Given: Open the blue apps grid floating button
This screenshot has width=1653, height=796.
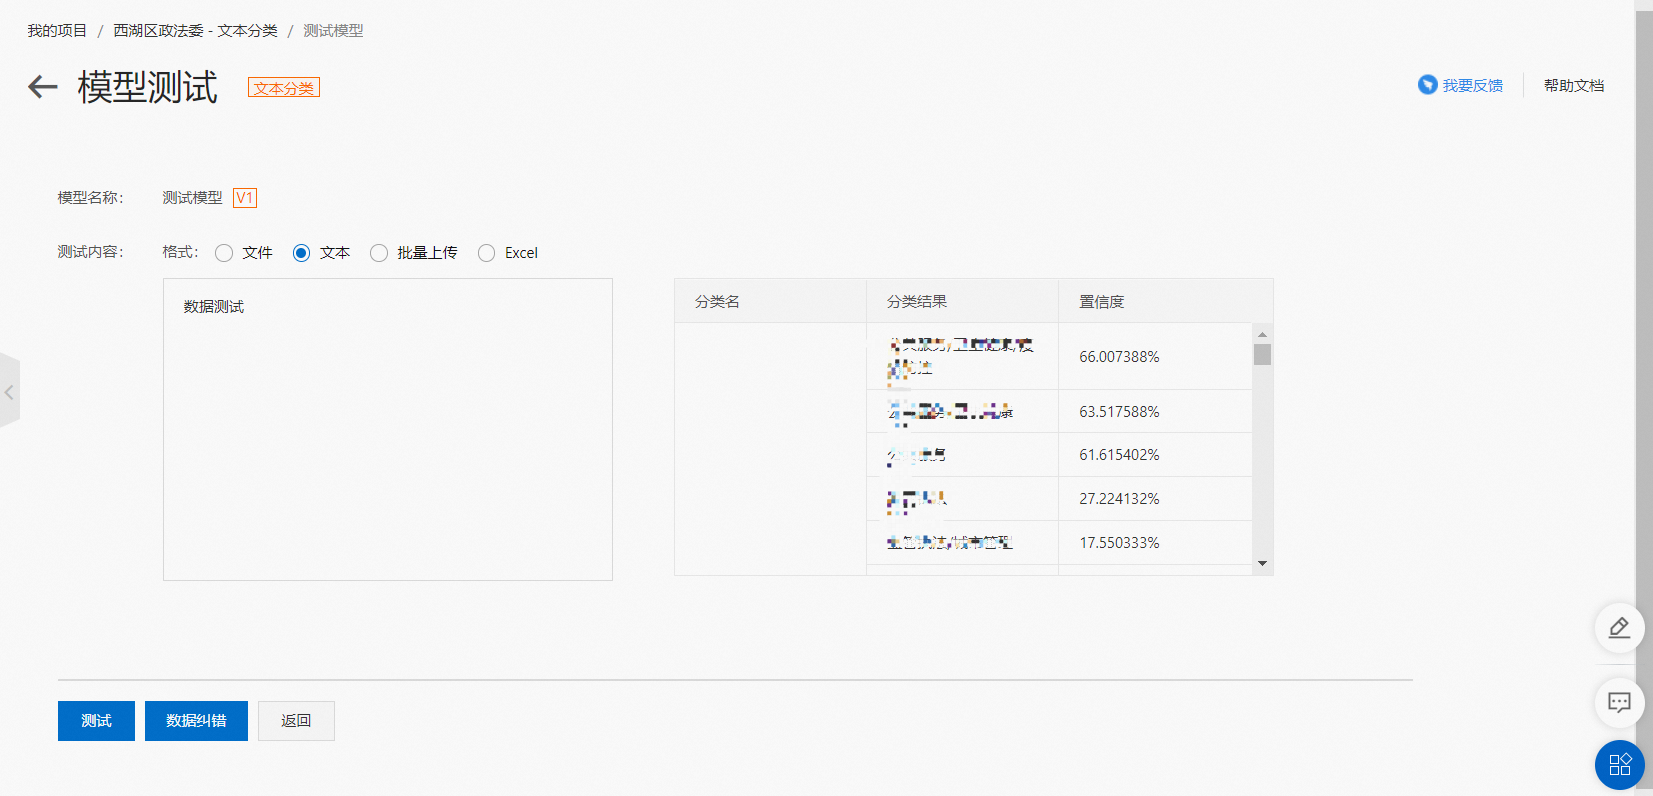Looking at the screenshot, I should (1619, 765).
